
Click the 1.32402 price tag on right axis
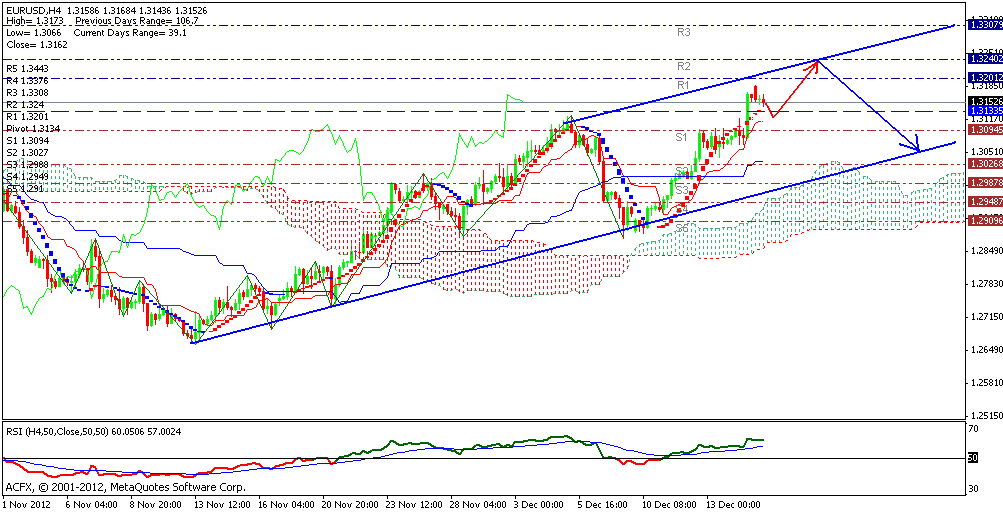tap(984, 60)
